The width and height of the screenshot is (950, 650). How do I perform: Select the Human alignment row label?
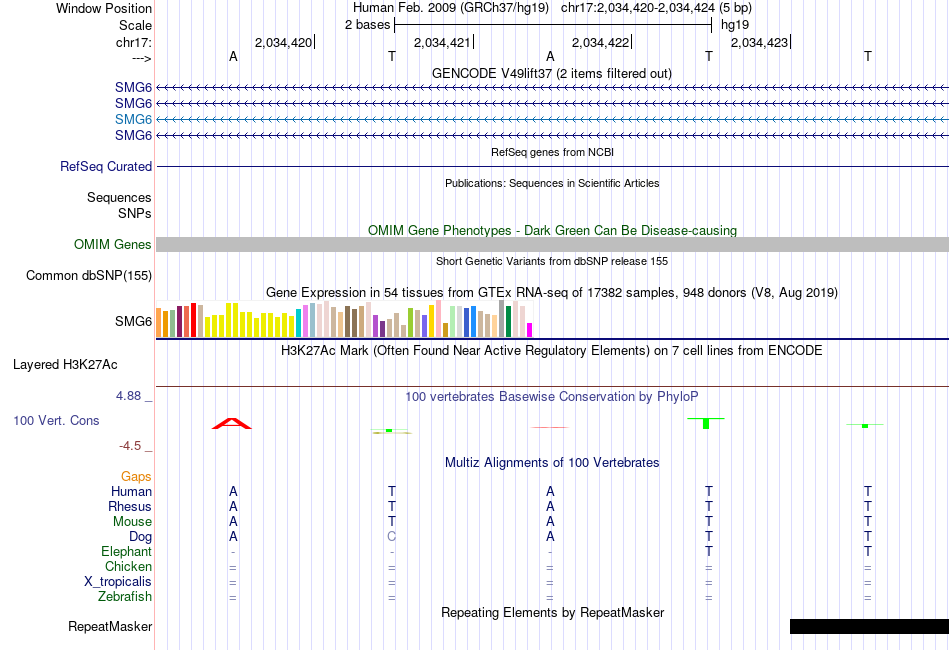[131, 491]
